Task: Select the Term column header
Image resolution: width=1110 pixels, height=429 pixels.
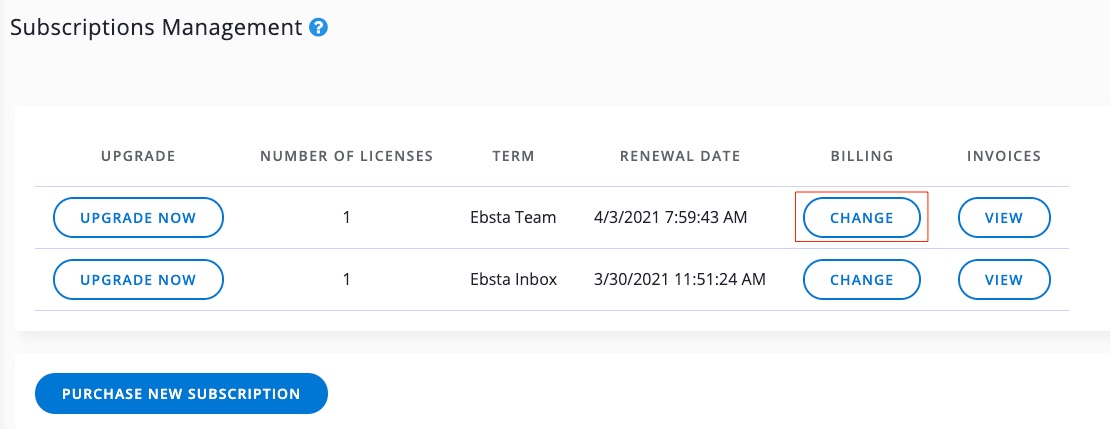Action: (514, 156)
